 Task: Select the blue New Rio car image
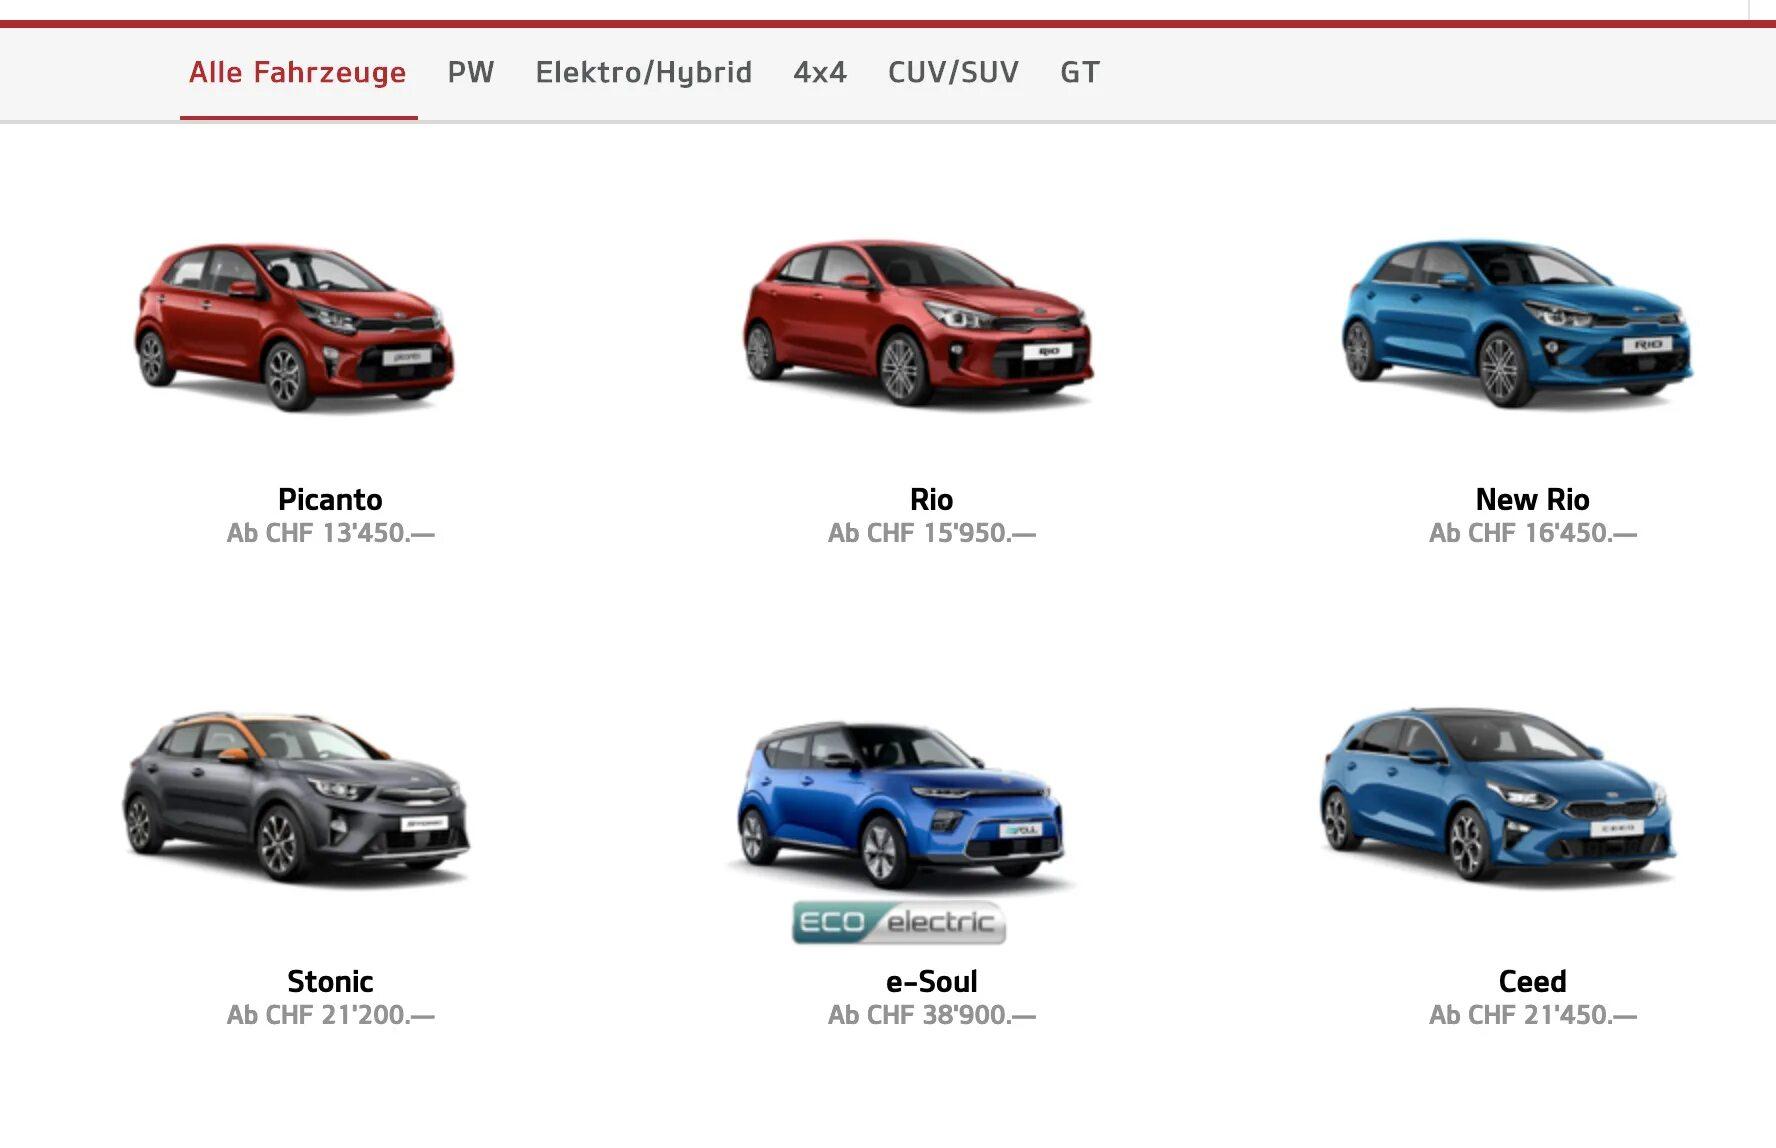(1516, 322)
